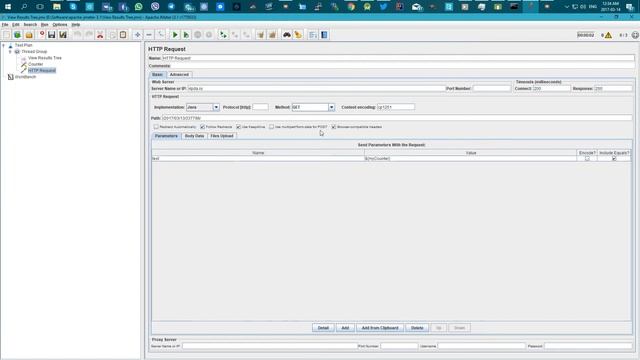Viewport: 640px width, 360px height.
Task: Click the Delete parameter button
Action: pos(417,328)
